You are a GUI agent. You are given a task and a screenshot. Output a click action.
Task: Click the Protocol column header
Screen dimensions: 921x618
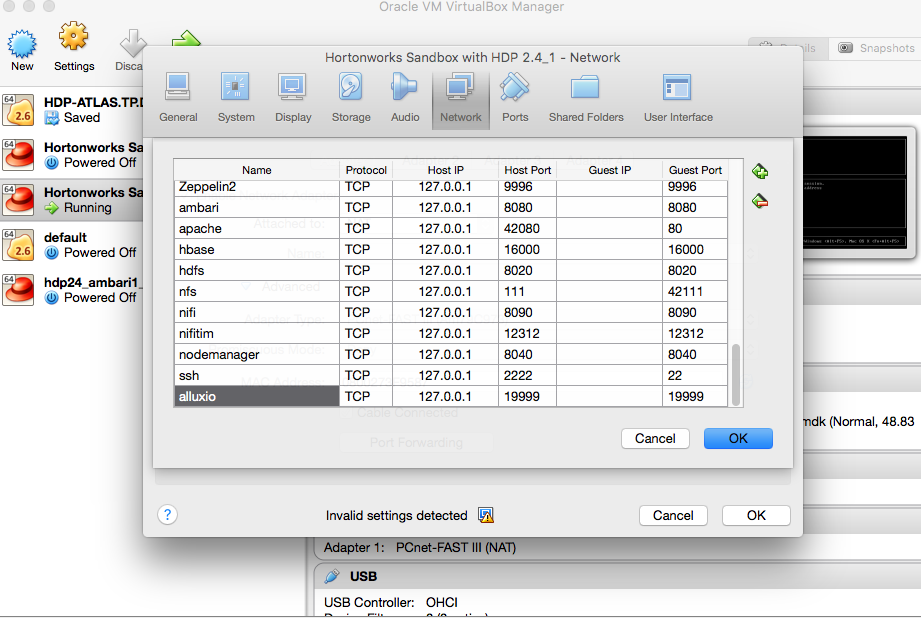coord(366,170)
